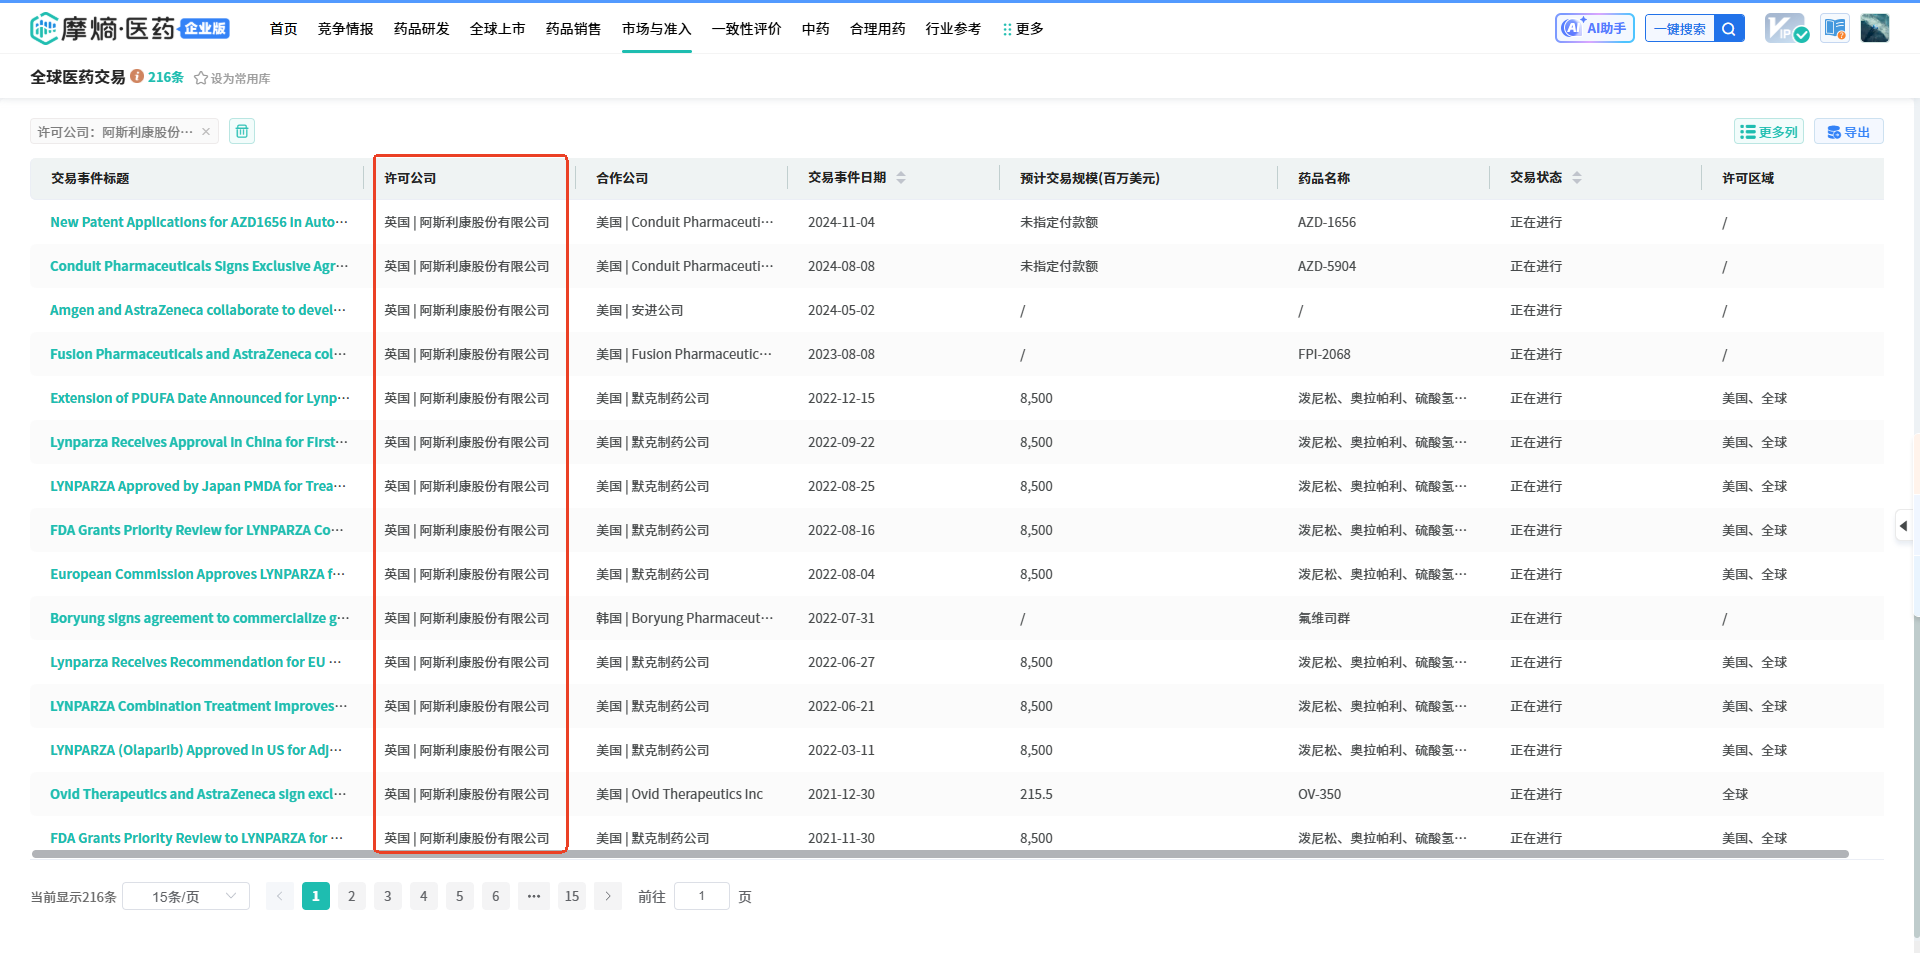Click the 前往 page number input
This screenshot has height=953, width=1920.
(x=702, y=896)
